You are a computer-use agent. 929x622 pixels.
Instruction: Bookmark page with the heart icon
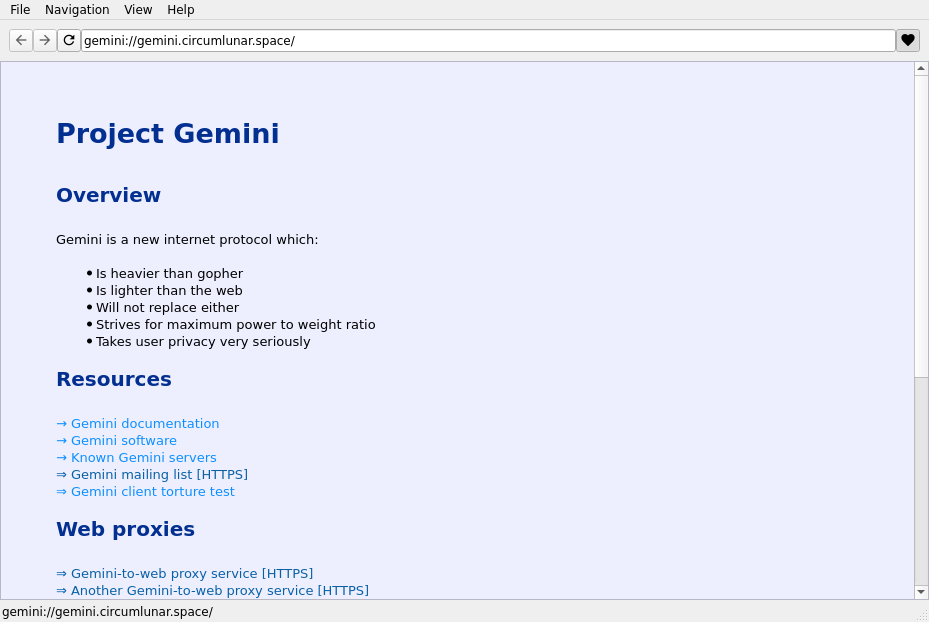(x=907, y=40)
